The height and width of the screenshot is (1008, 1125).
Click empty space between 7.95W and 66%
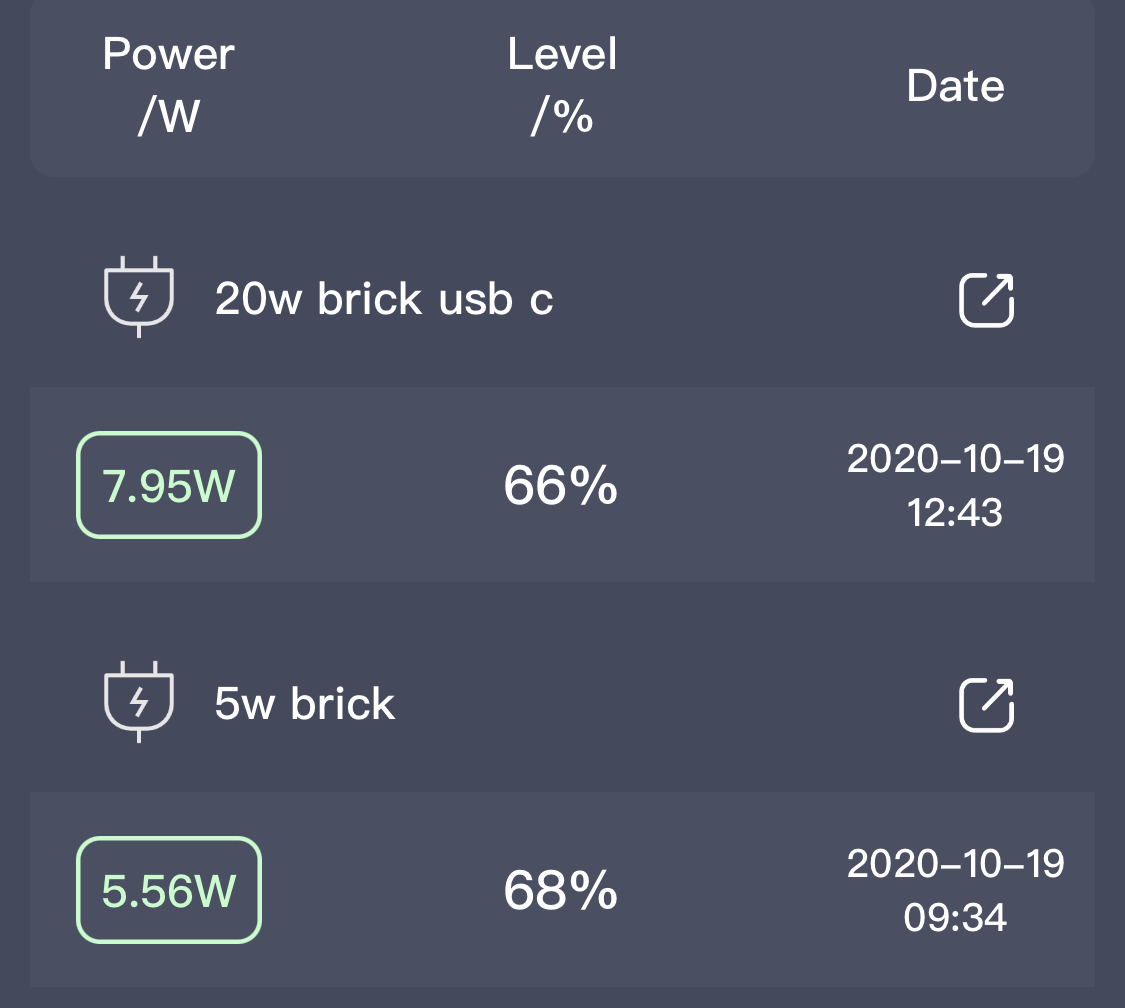pyautogui.click(x=380, y=485)
